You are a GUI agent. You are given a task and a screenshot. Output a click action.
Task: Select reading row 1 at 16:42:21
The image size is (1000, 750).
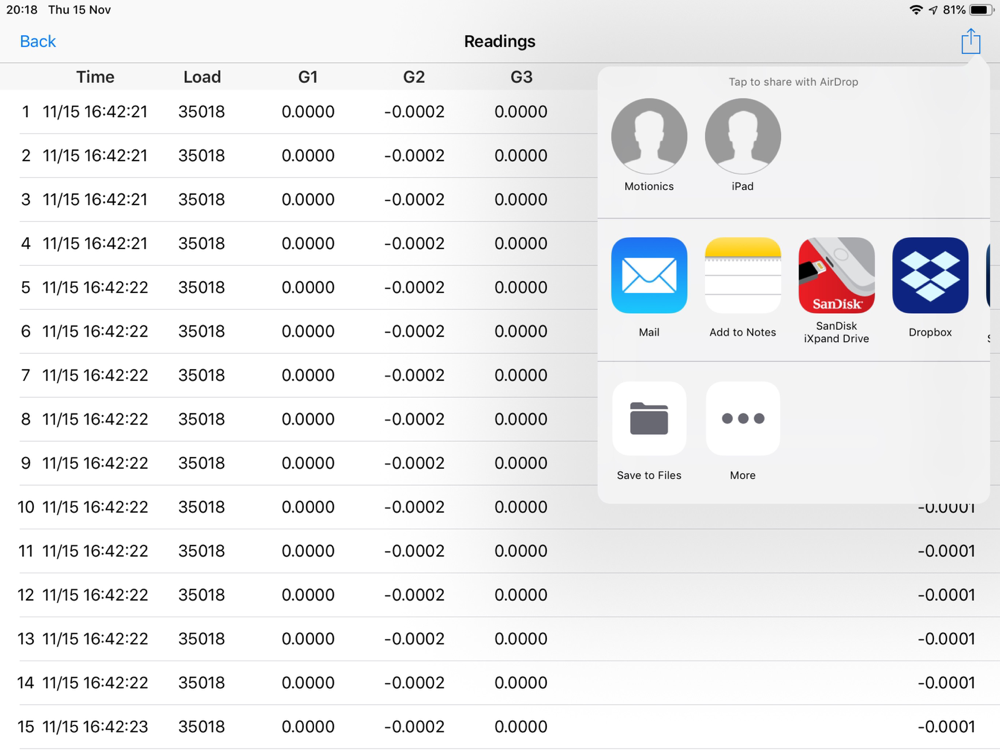(298, 112)
